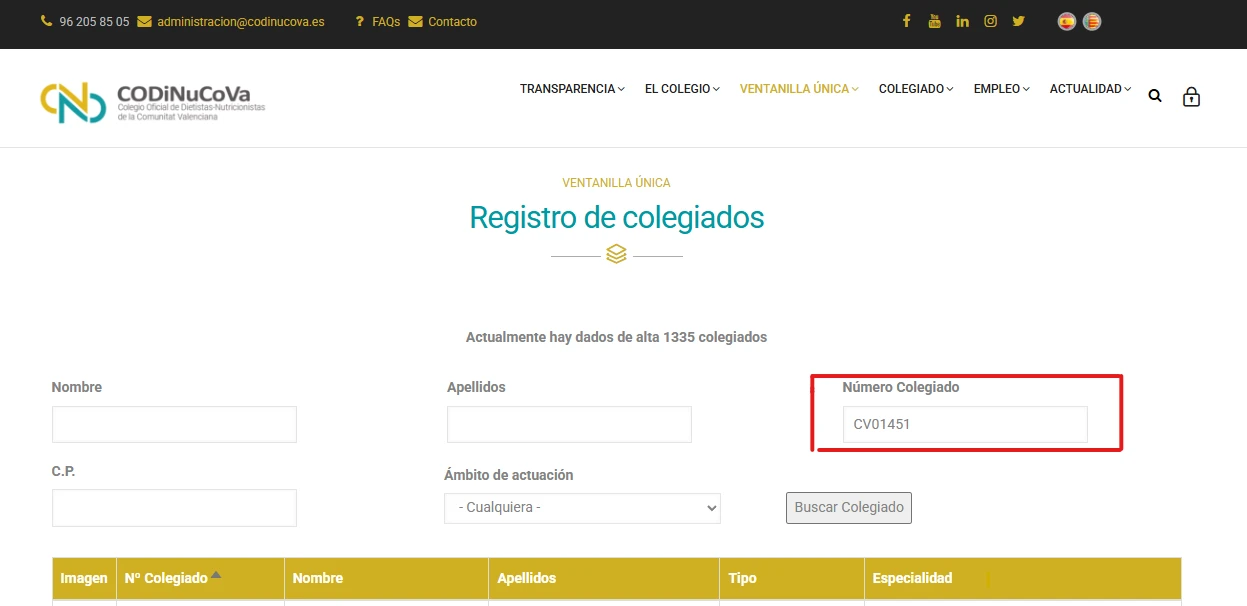Switch language with the Spanish flag

[1067, 21]
